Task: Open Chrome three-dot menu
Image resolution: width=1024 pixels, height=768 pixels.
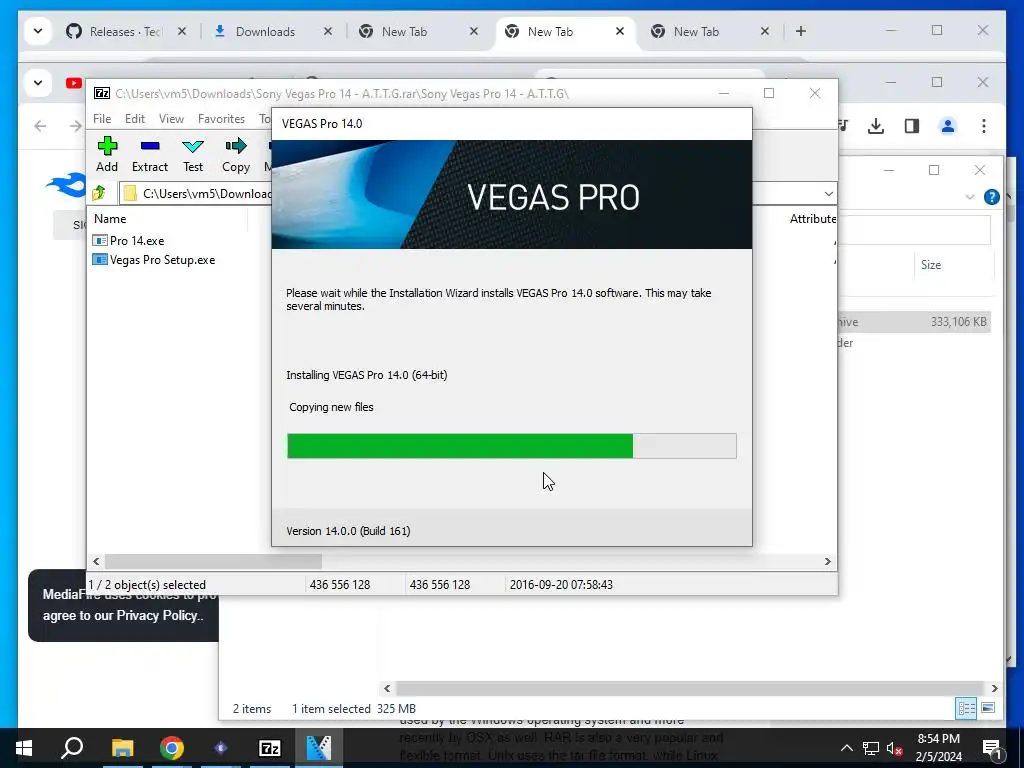Action: point(984,126)
